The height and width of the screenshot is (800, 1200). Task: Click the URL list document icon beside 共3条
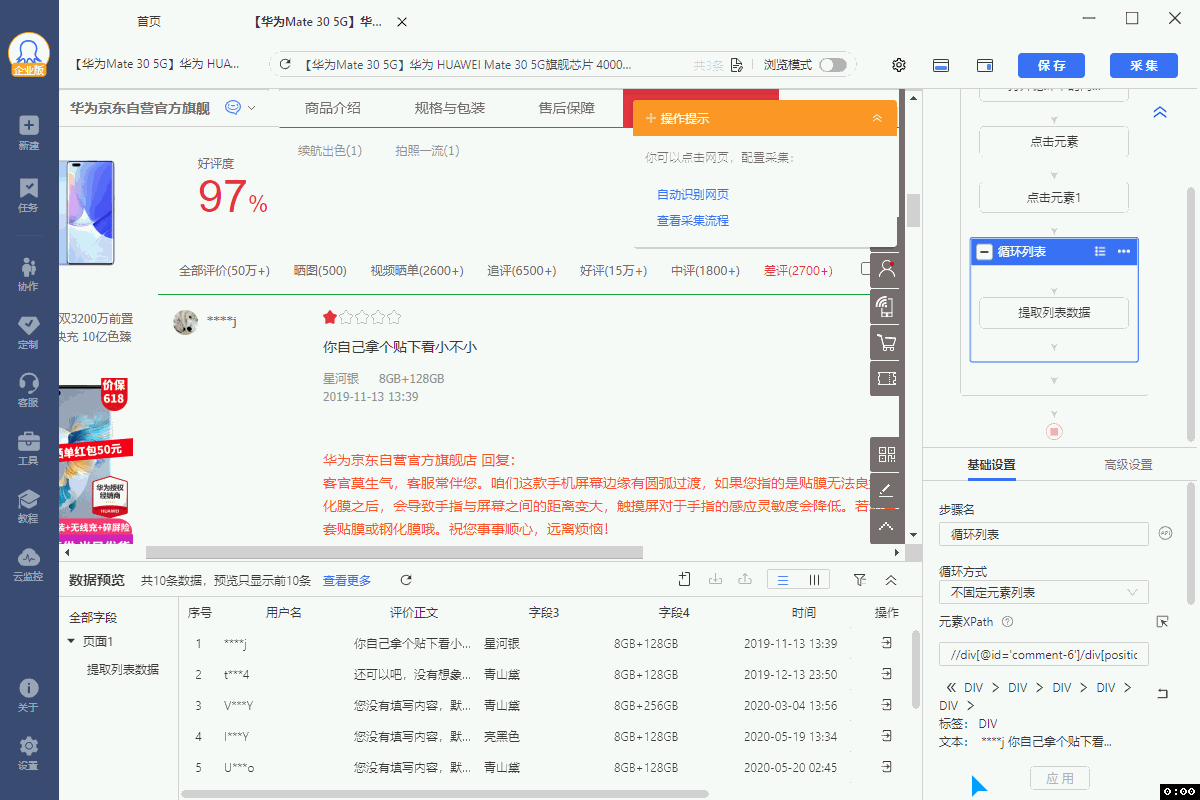[737, 65]
